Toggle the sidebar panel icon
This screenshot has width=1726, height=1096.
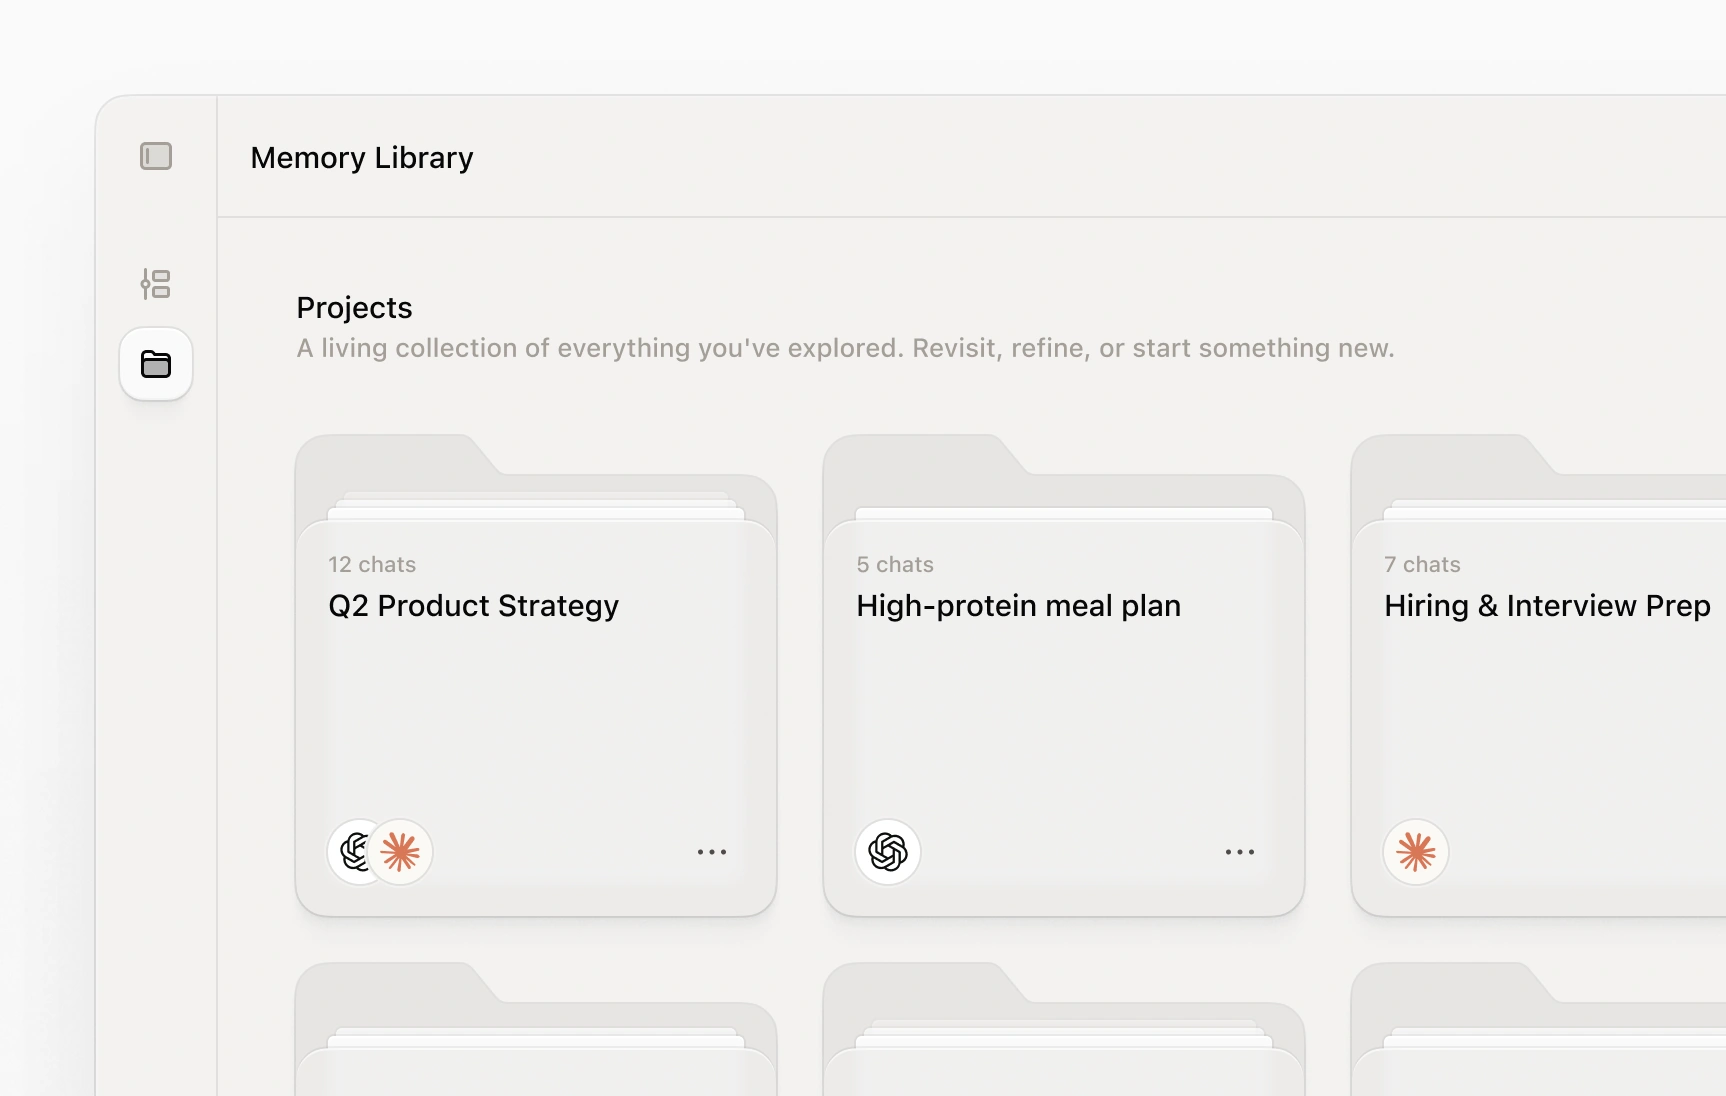click(x=156, y=157)
